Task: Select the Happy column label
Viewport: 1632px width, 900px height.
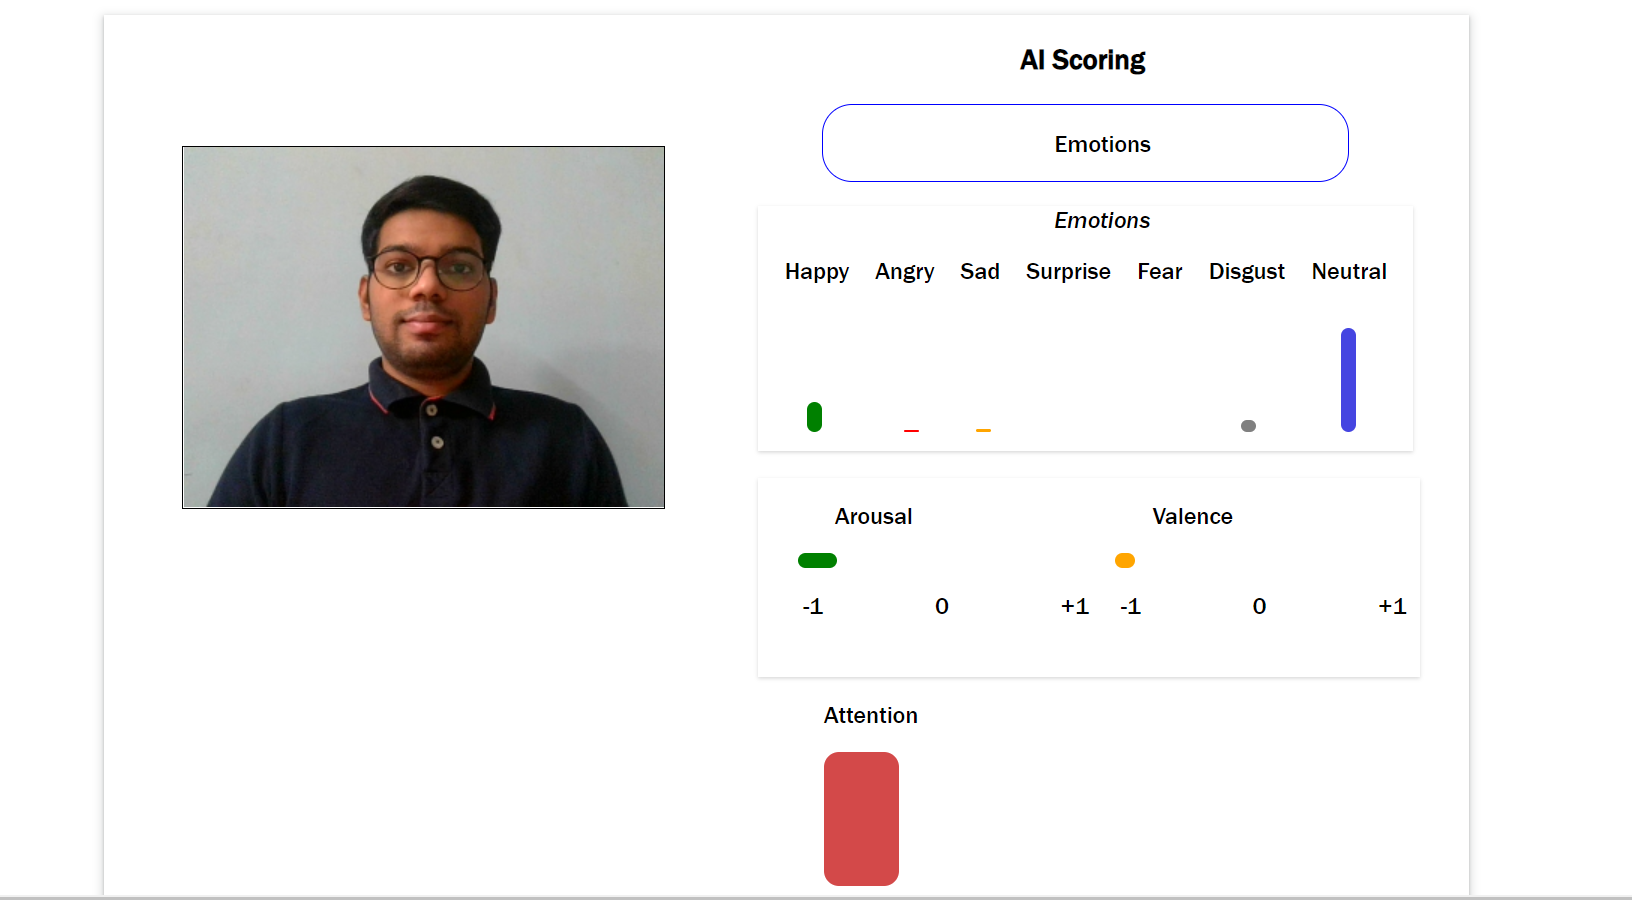Action: (x=816, y=271)
